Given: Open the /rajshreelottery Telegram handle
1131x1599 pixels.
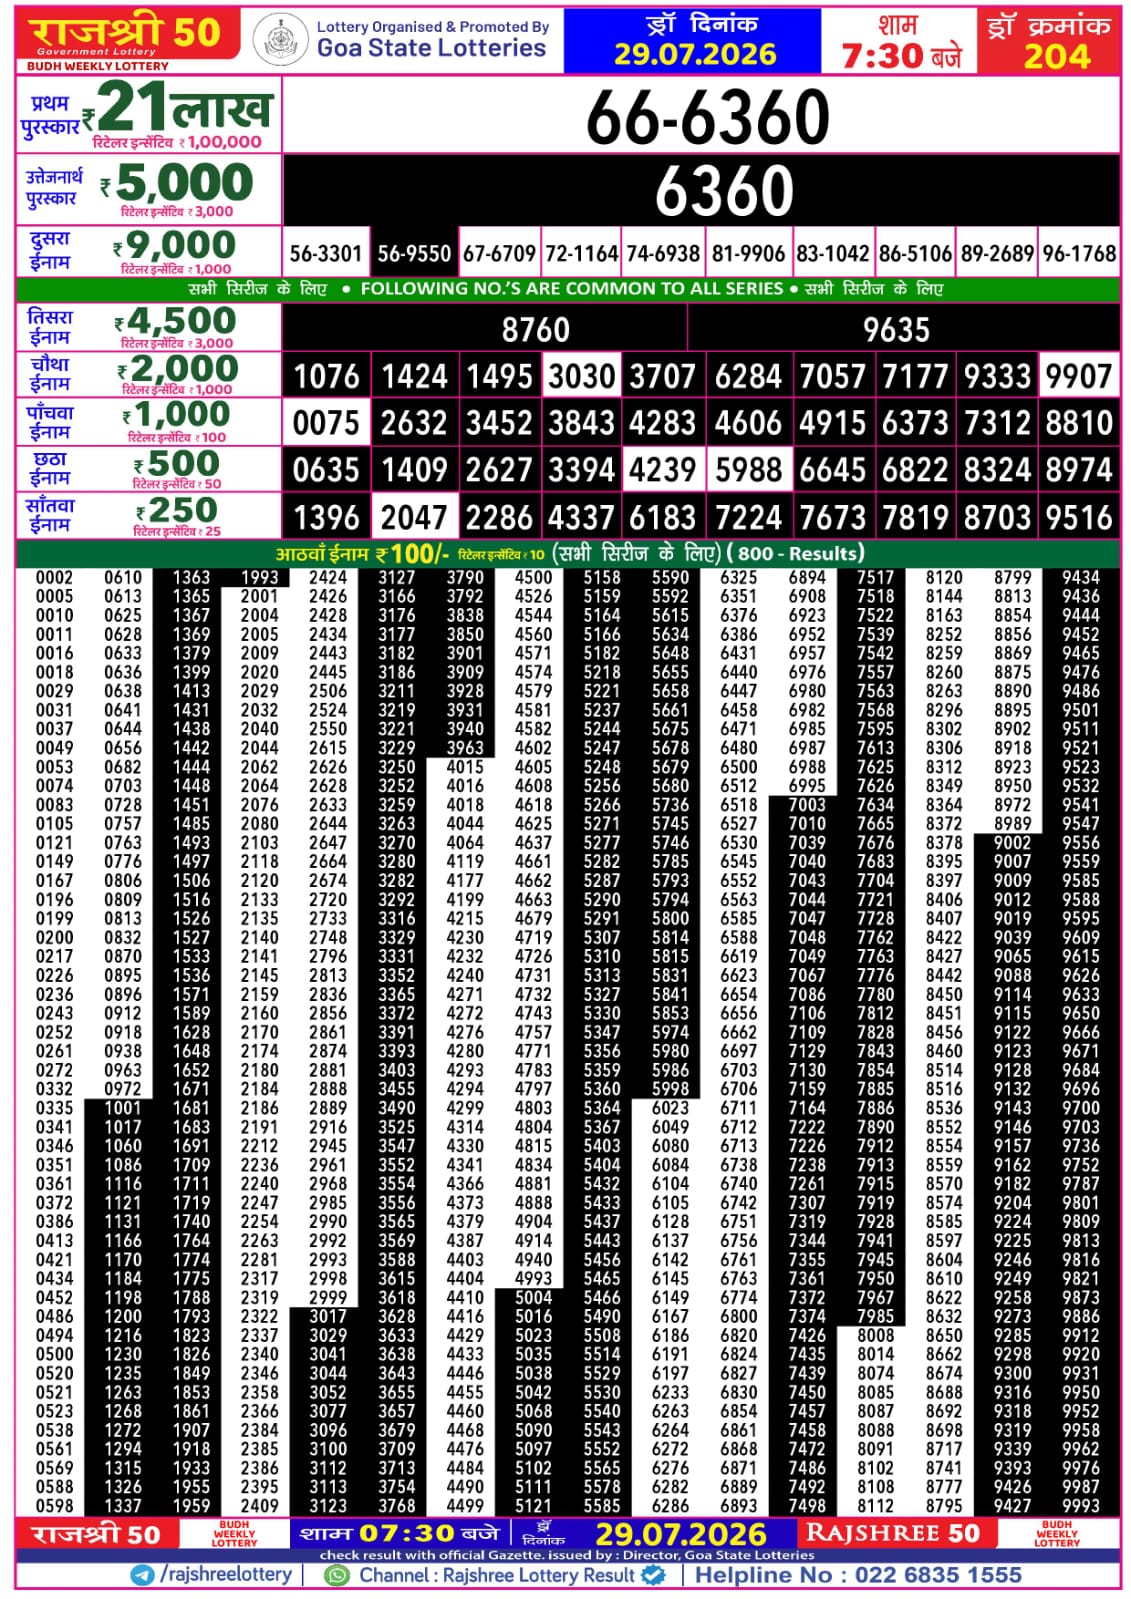Looking at the screenshot, I should 226,1575.
